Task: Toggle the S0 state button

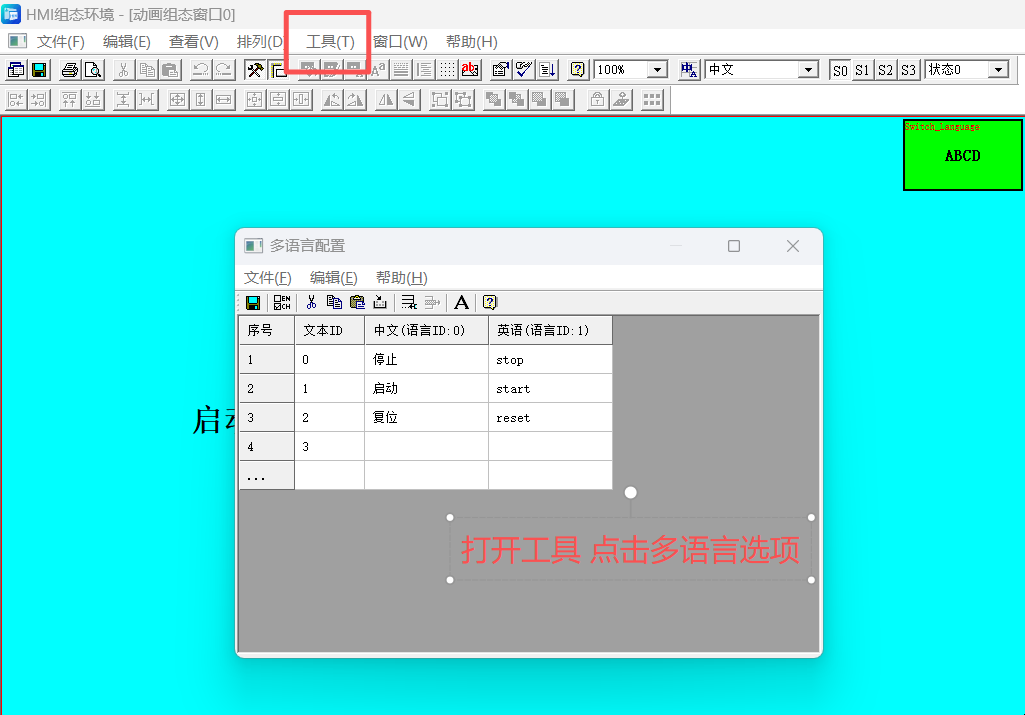Action: [x=840, y=69]
